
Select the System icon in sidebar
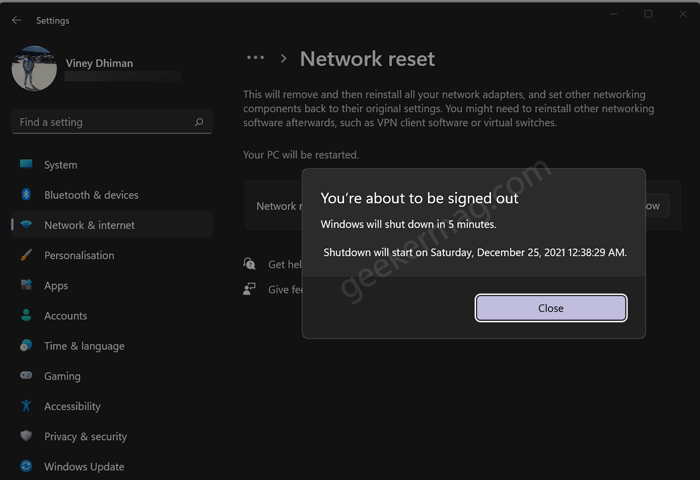(26, 164)
